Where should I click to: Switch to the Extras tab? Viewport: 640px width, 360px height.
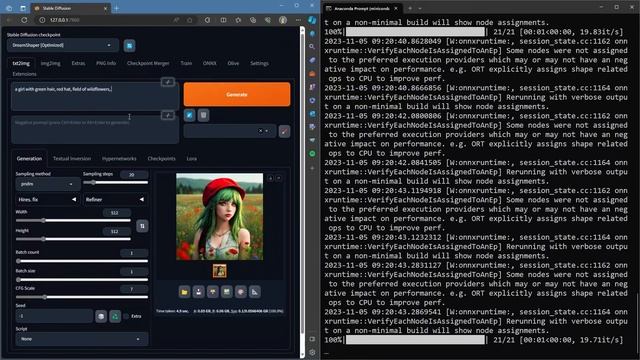point(78,64)
